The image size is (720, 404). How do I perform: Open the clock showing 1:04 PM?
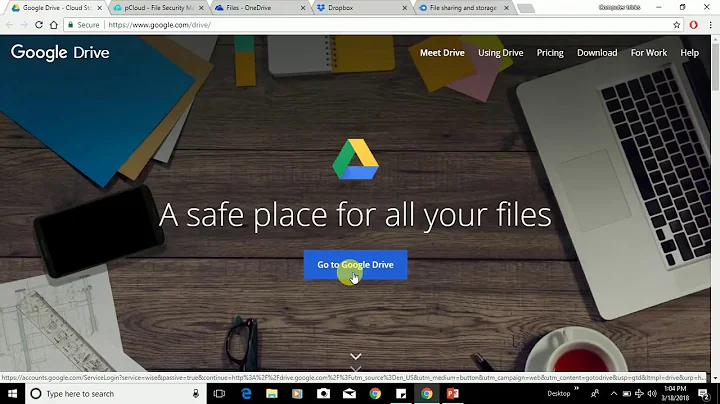675,393
